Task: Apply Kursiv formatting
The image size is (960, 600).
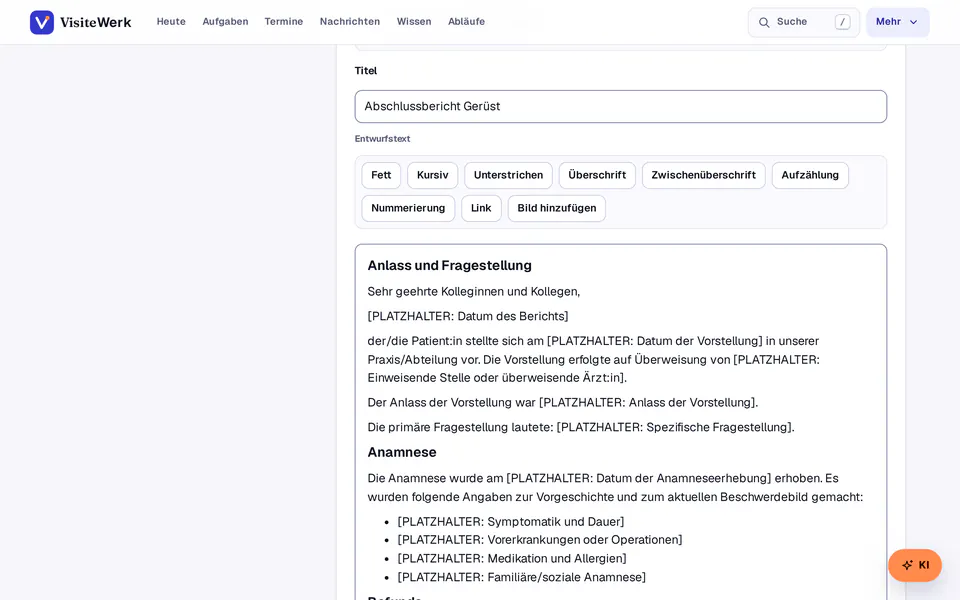Action: click(x=432, y=175)
